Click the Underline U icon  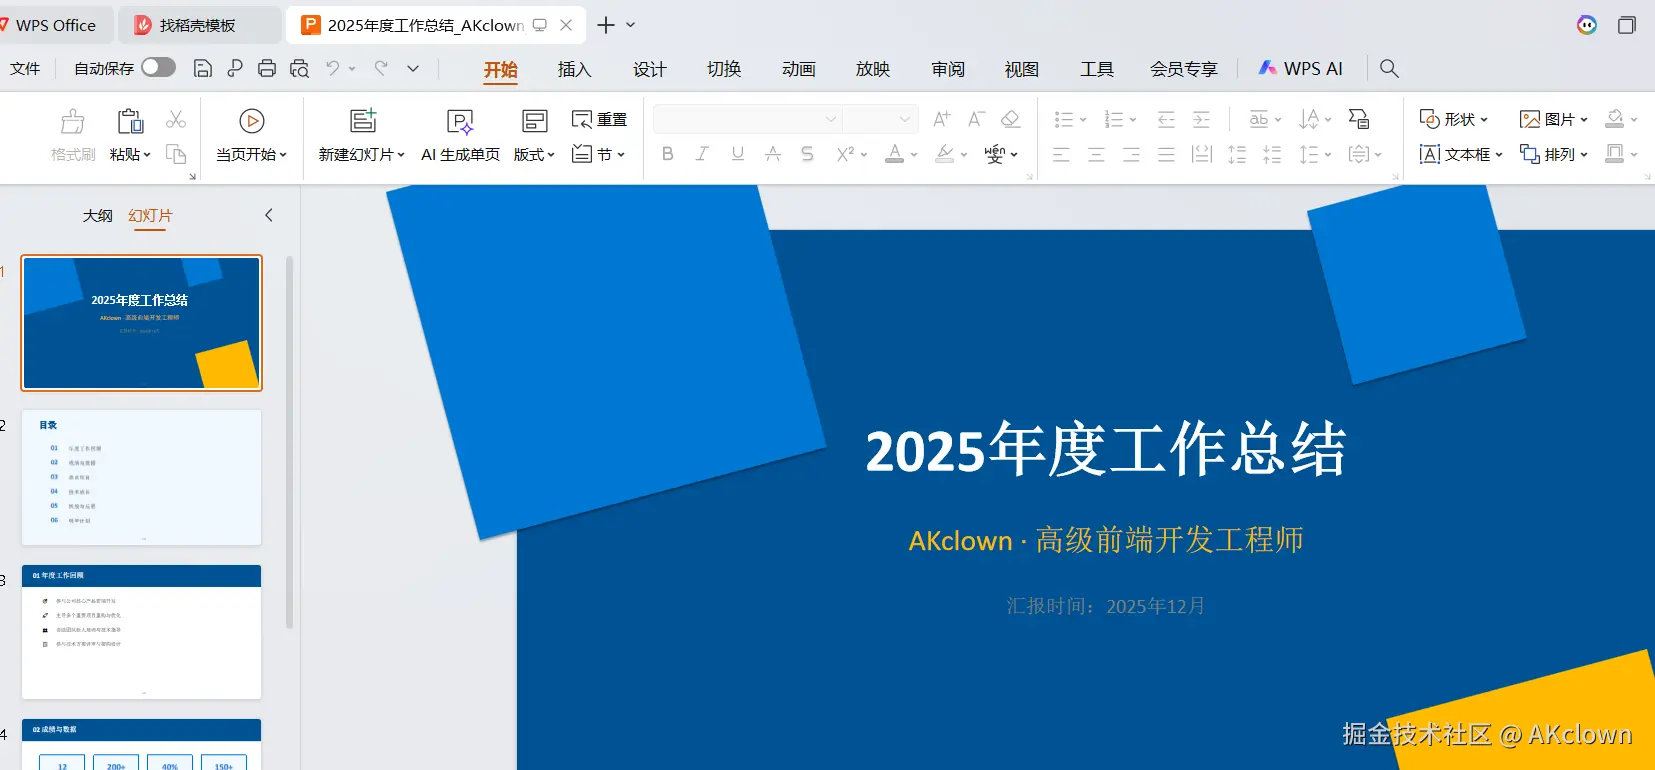(x=738, y=154)
